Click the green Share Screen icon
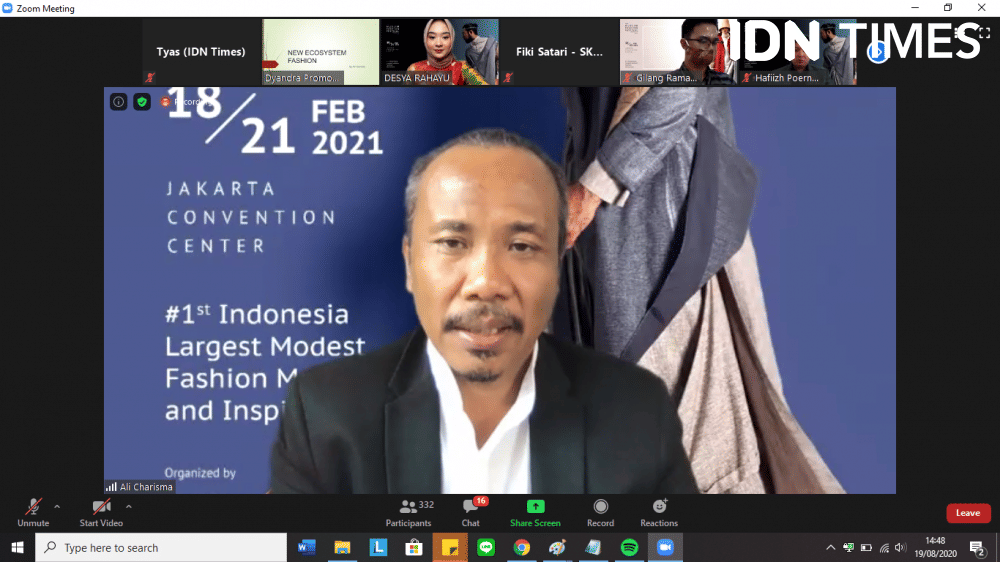 [x=535, y=507]
